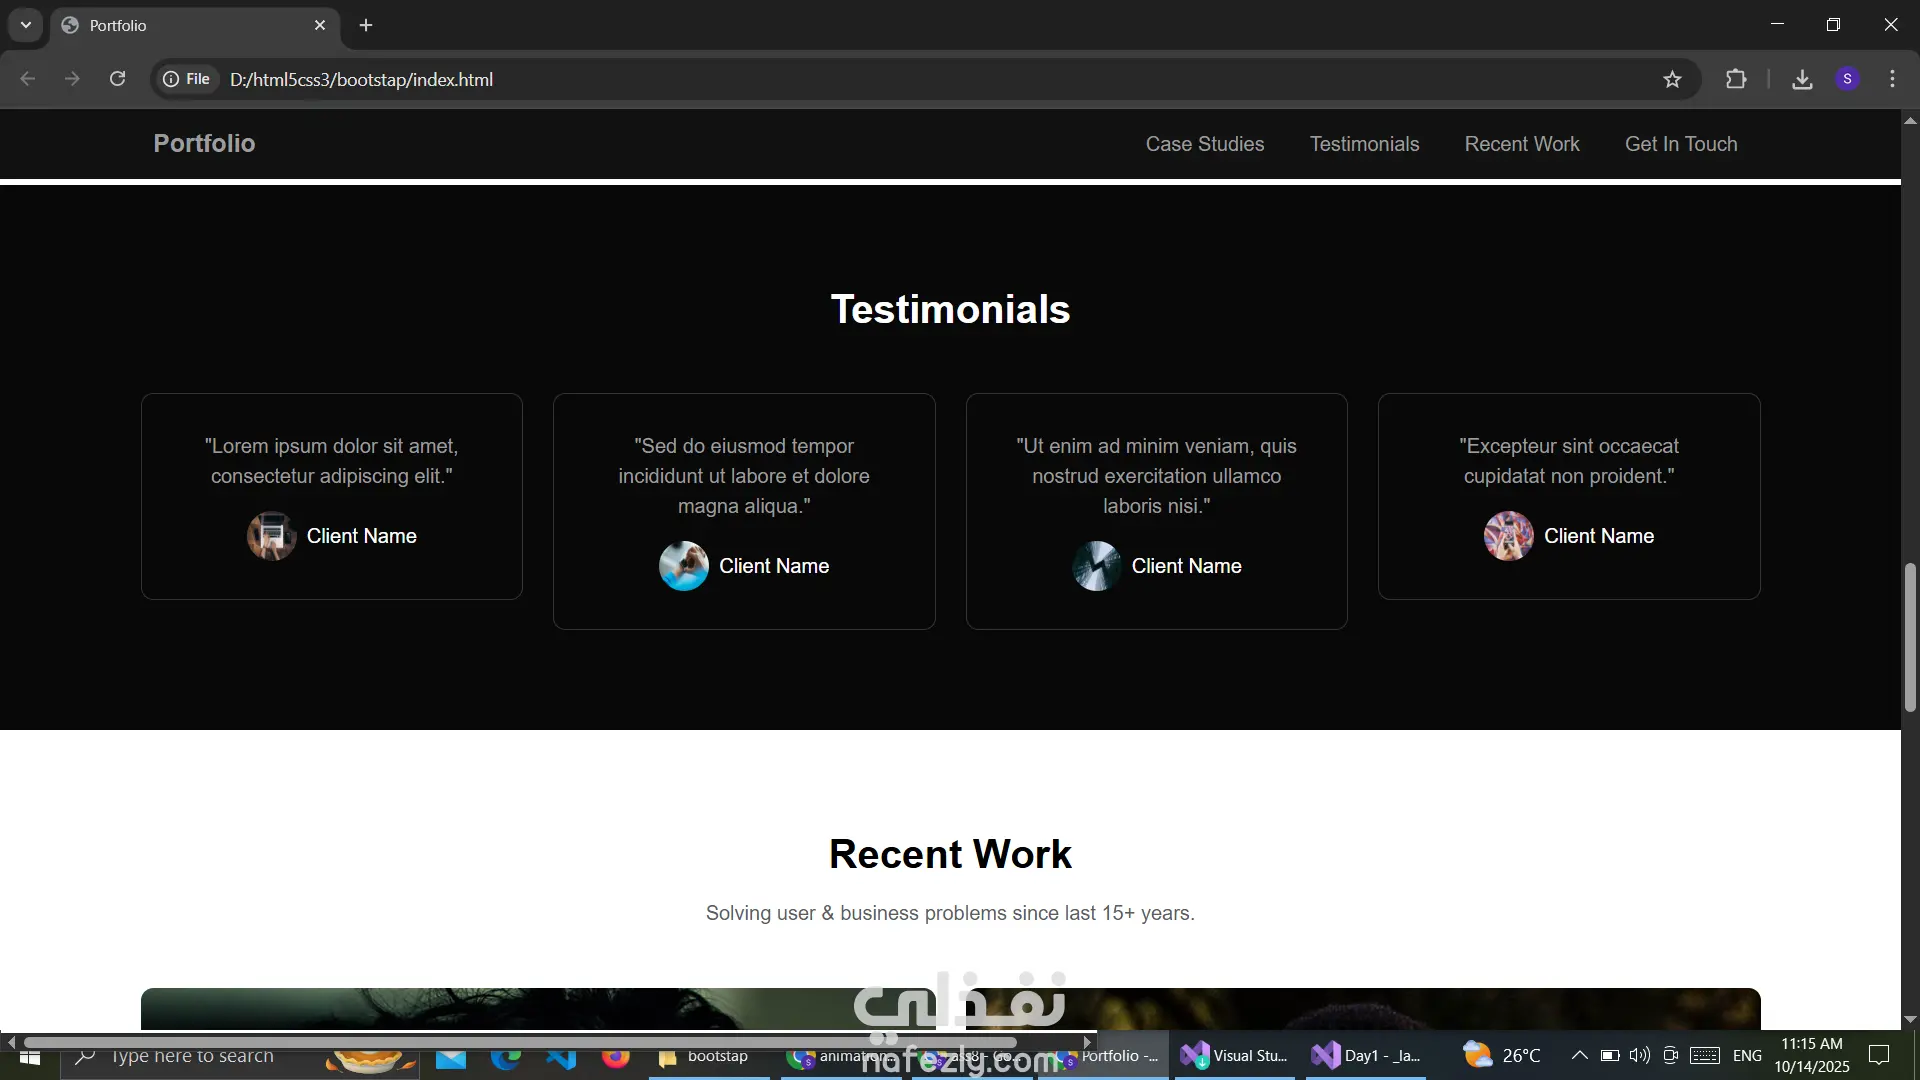Show hidden system tray icons chevron

click(x=1579, y=1055)
